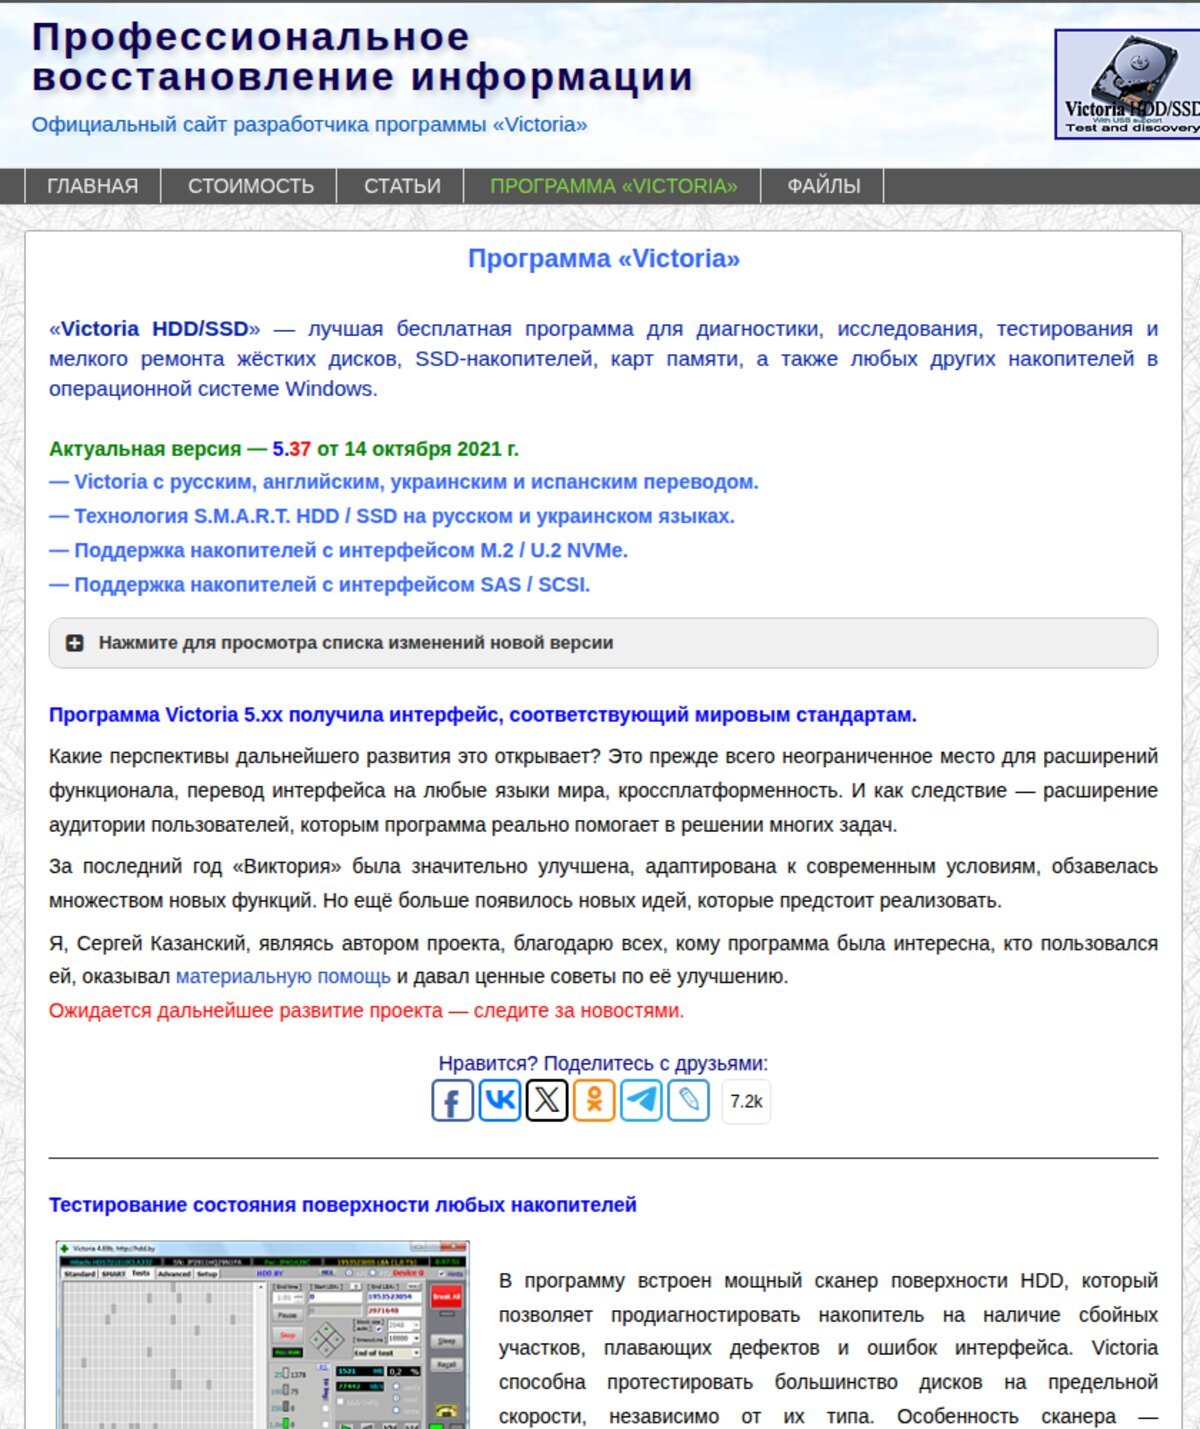Click the bold «Victoria HDD/SSD» text in the intro
The image size is (1200, 1429).
(x=155, y=329)
